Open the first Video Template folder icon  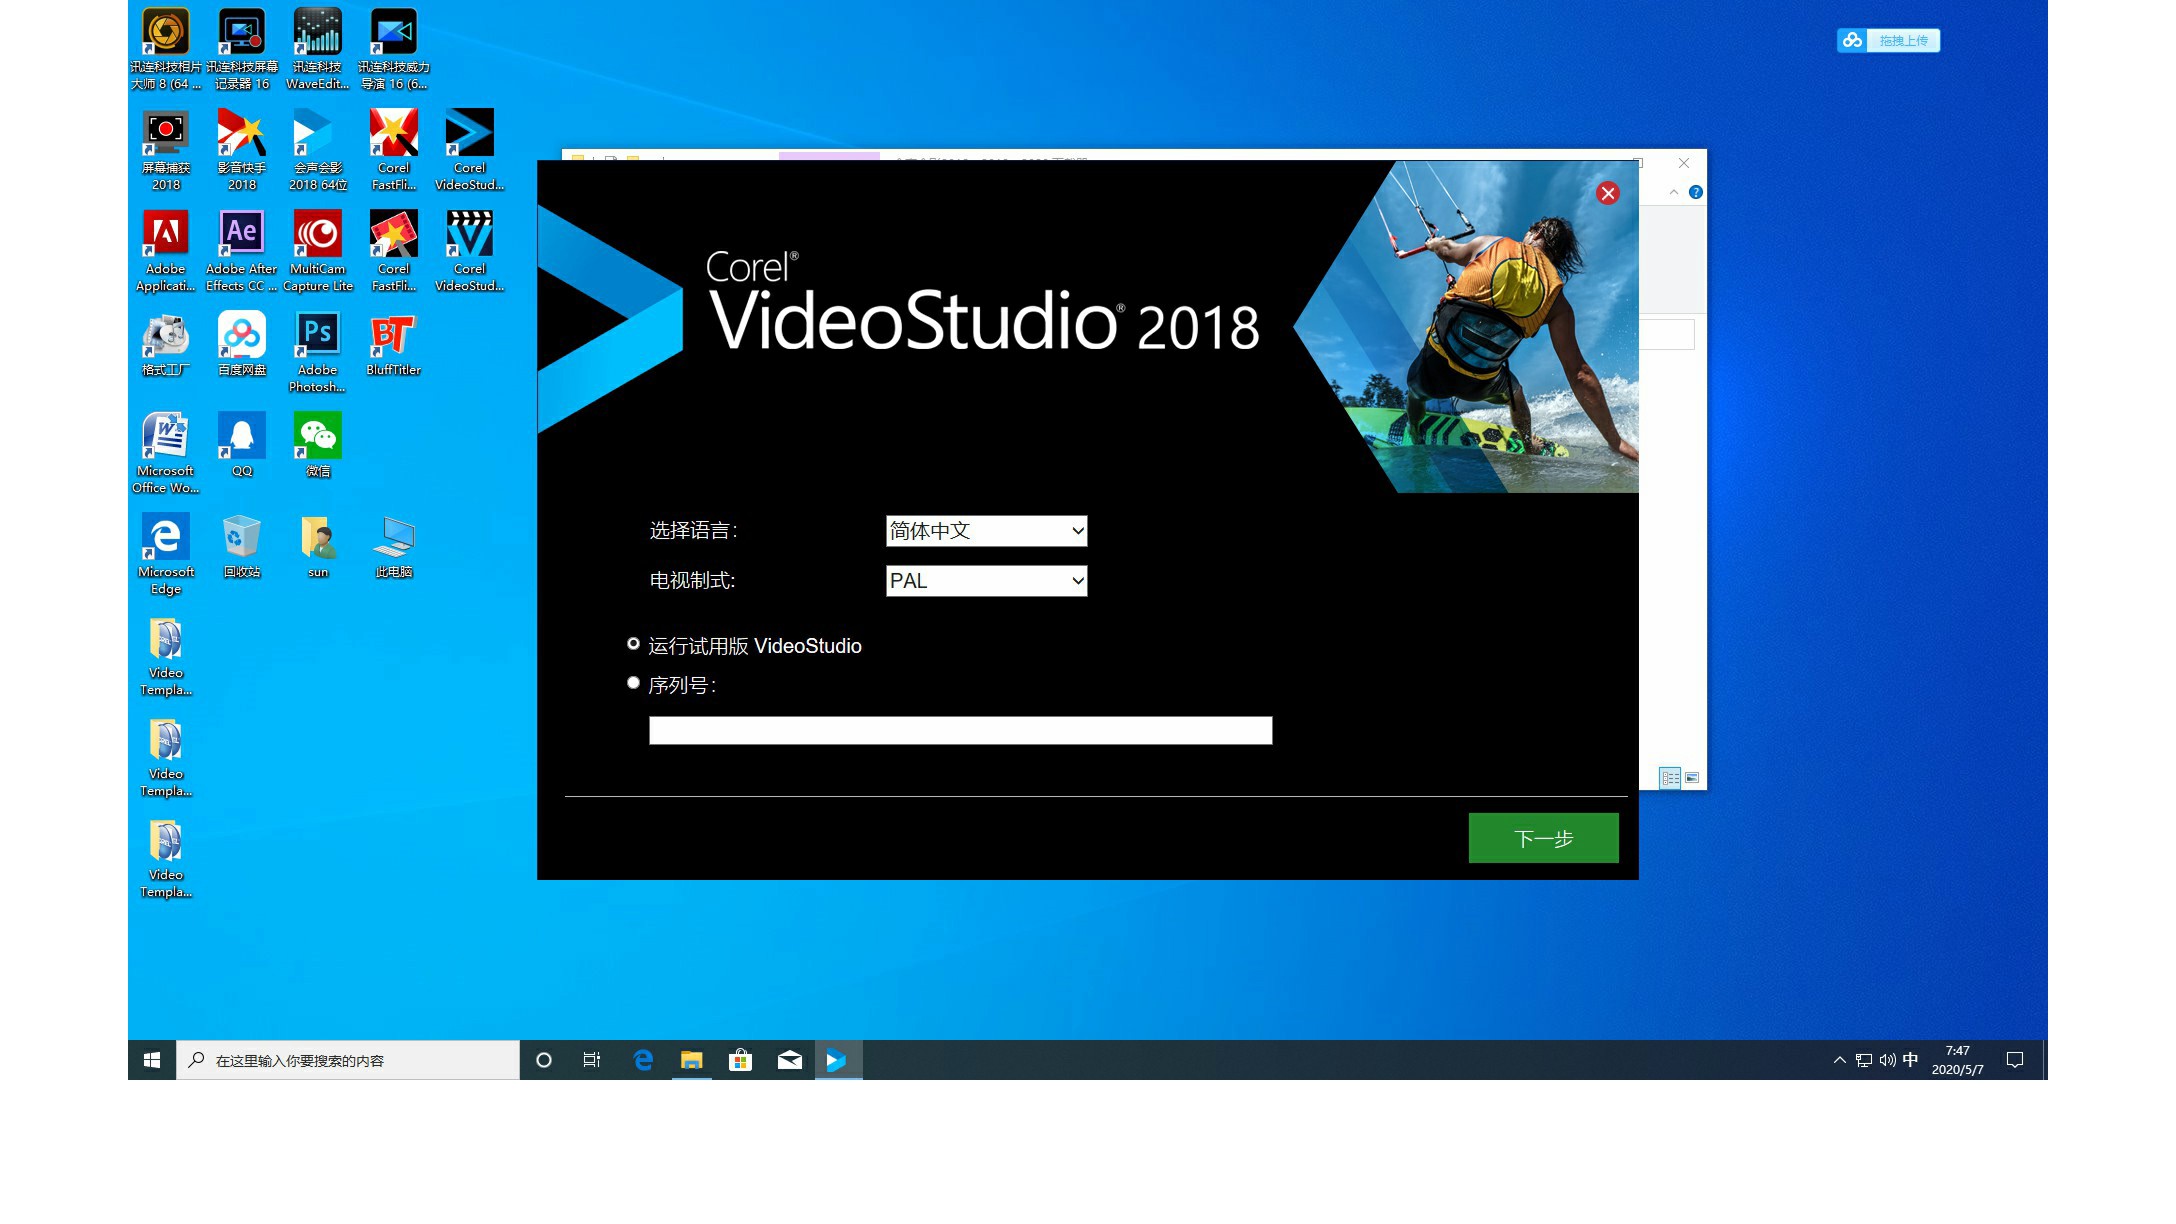click(x=166, y=655)
